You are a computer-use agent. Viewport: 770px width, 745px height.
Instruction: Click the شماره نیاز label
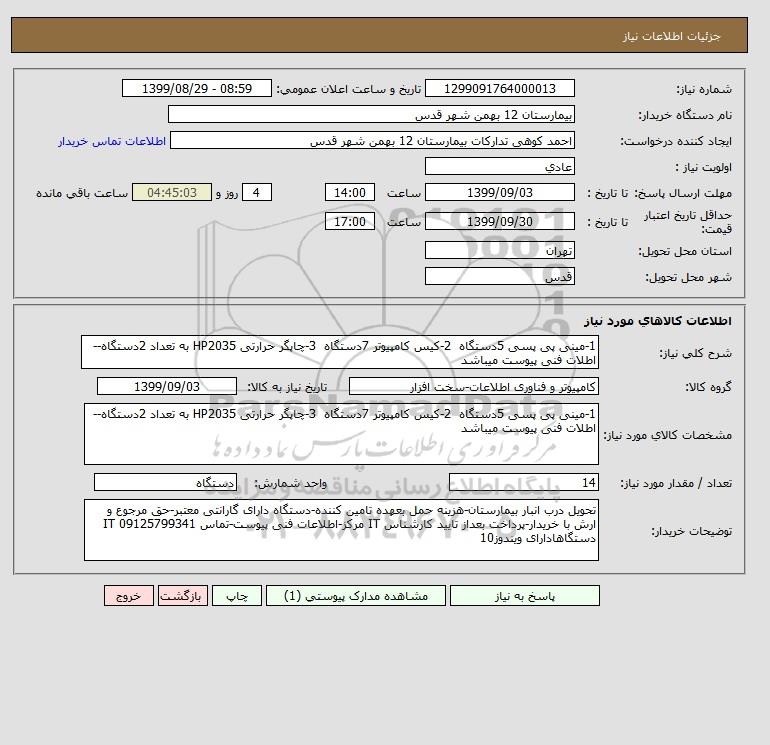(704, 89)
